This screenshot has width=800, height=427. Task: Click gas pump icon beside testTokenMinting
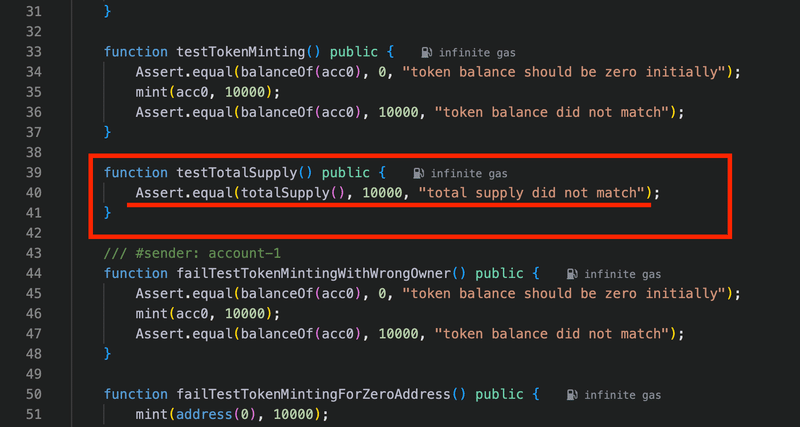click(427, 52)
